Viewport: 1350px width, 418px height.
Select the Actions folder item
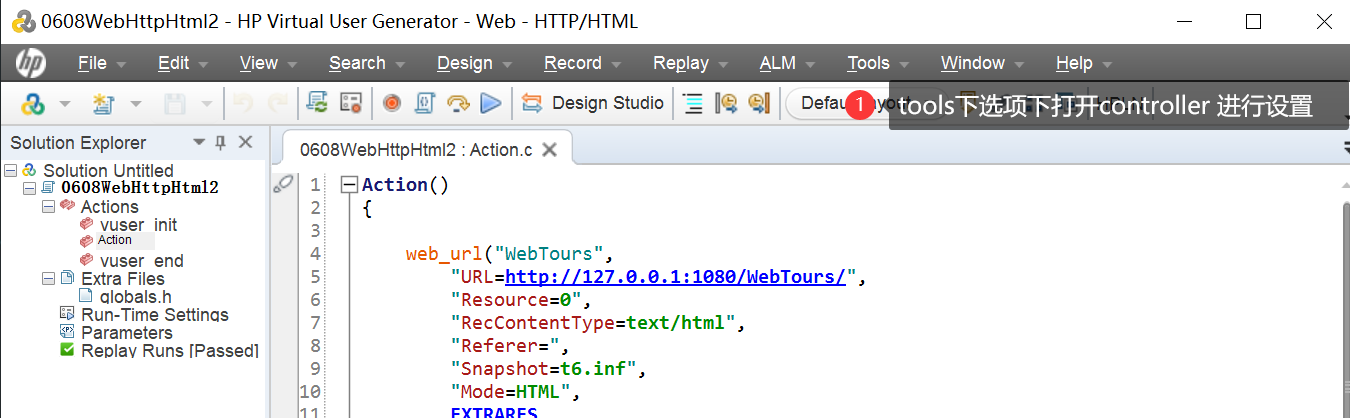pyautogui.click(x=109, y=207)
